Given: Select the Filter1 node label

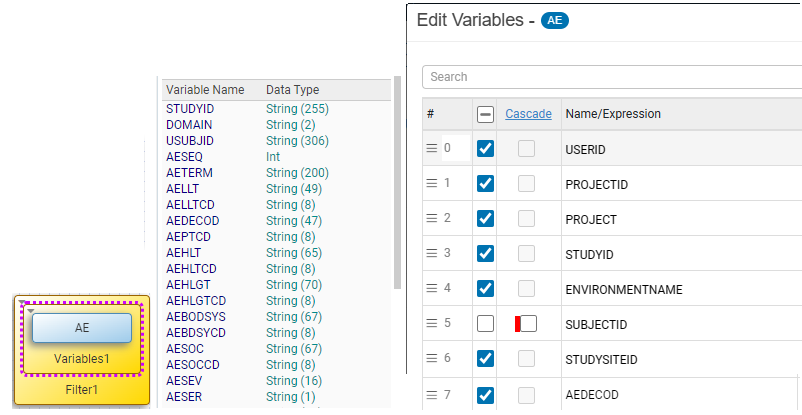Looking at the screenshot, I should (82, 390).
